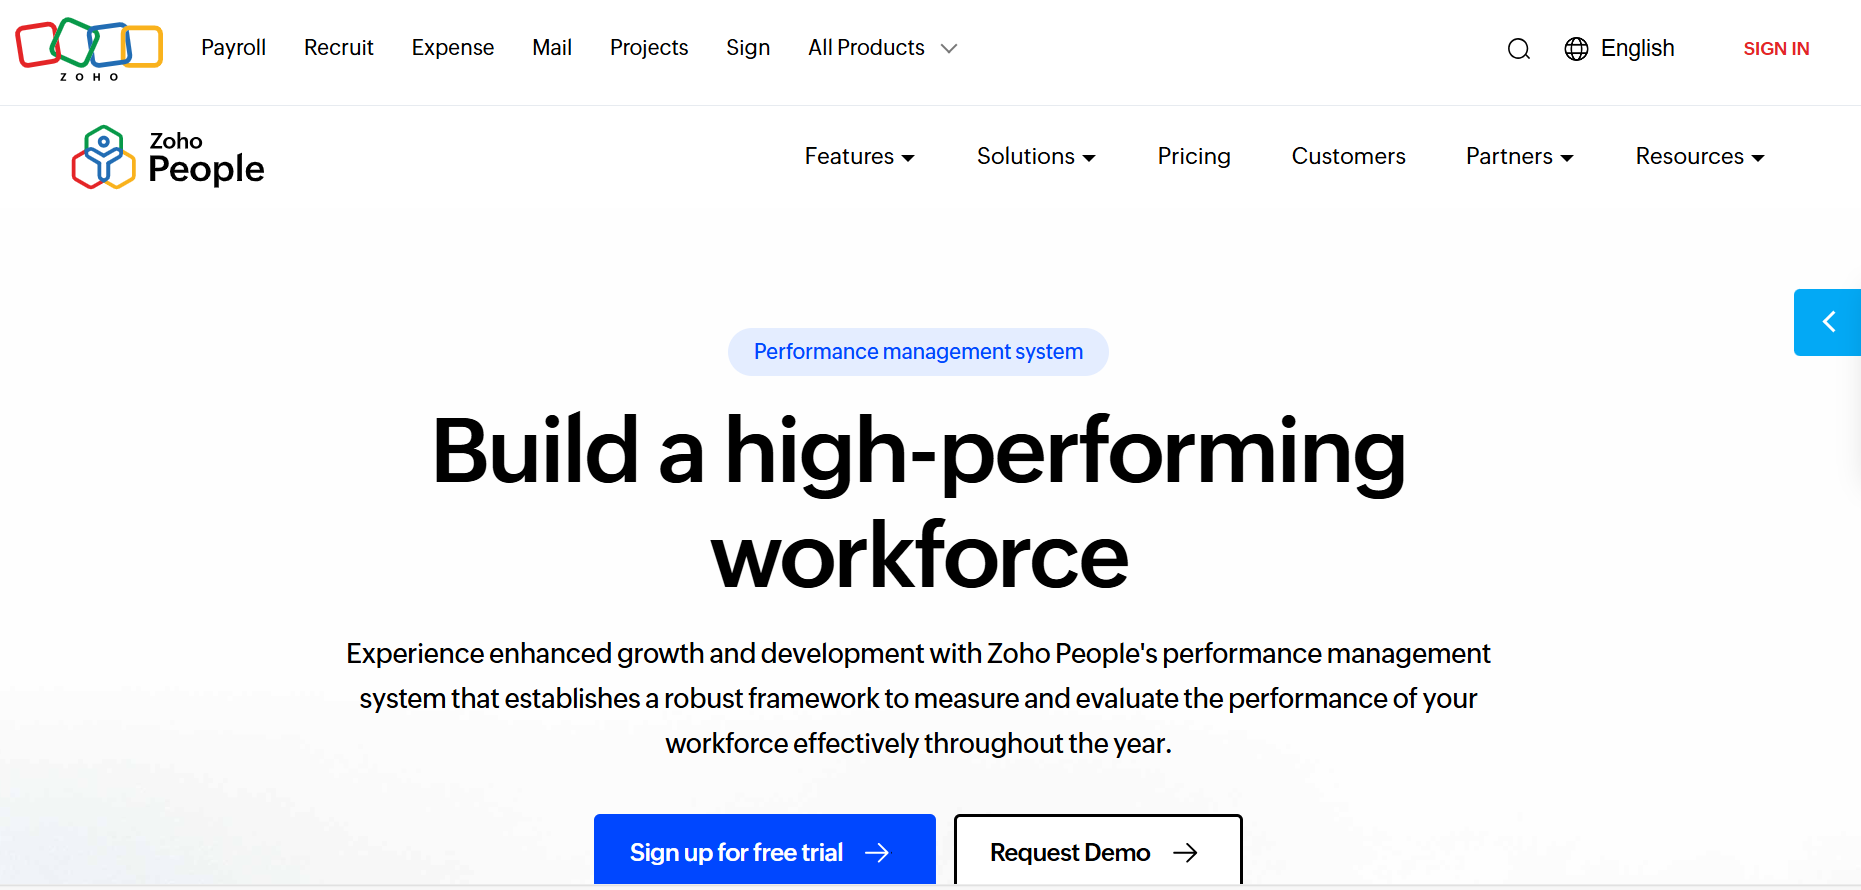Expand the blue side panel arrow
1861x890 pixels.
coord(1827,322)
